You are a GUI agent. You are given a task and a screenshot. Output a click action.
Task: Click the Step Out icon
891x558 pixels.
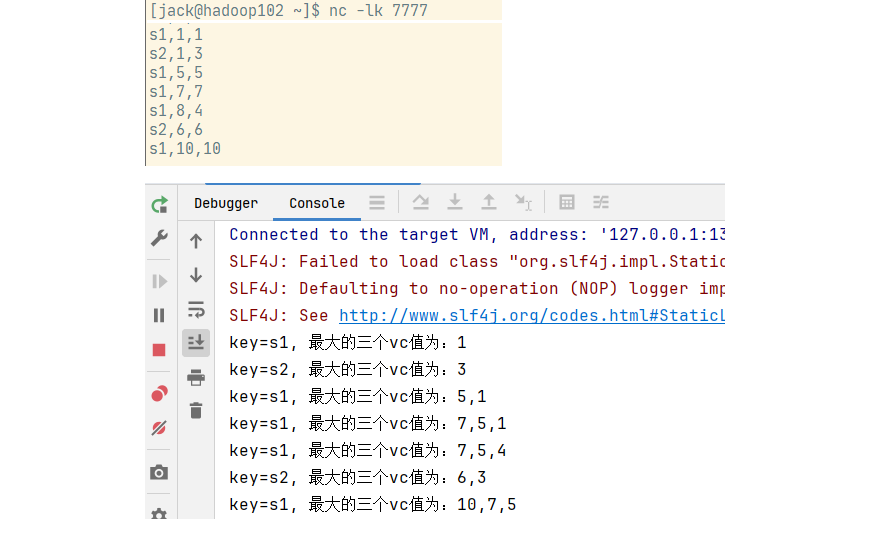489,202
